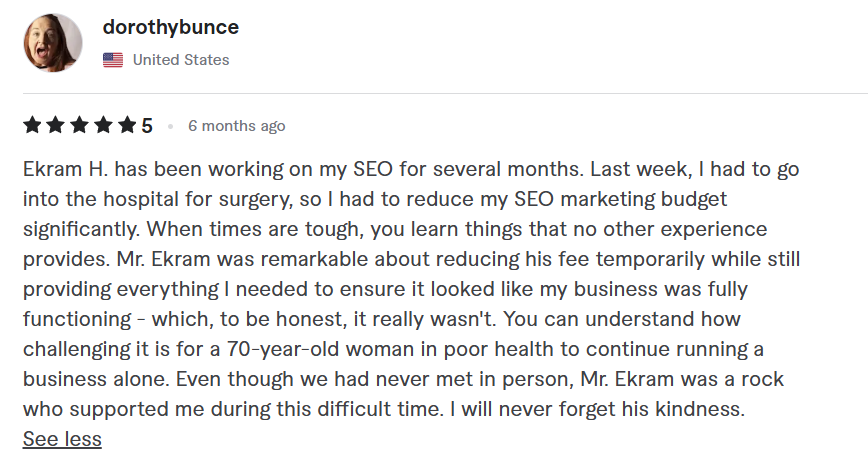
Task: Click the fifth rating star
Action: click(x=127, y=126)
